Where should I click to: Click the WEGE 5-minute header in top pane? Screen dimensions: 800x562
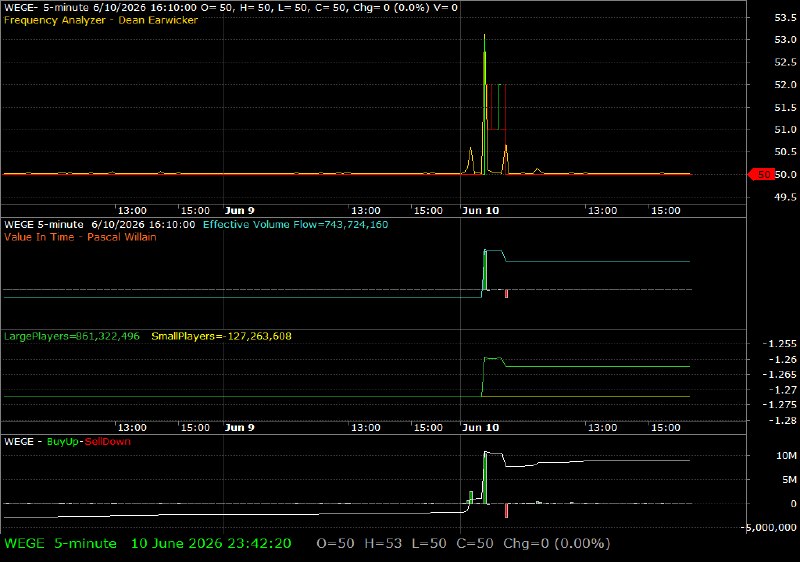pos(231,8)
